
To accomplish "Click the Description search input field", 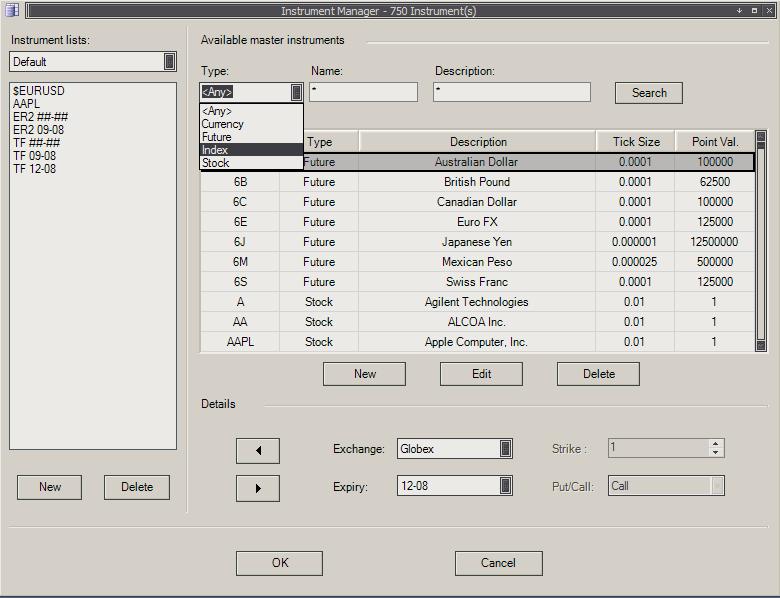I will point(511,92).
